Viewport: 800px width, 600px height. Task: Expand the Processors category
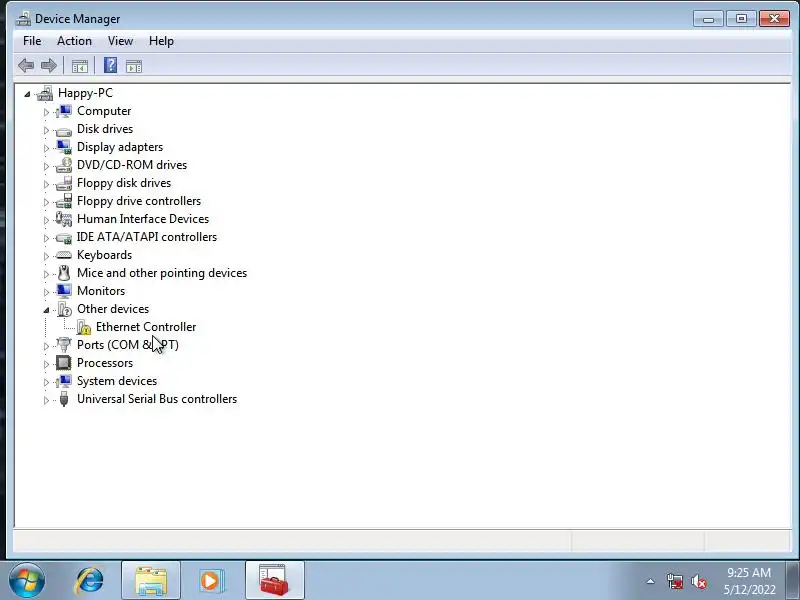(x=46, y=364)
